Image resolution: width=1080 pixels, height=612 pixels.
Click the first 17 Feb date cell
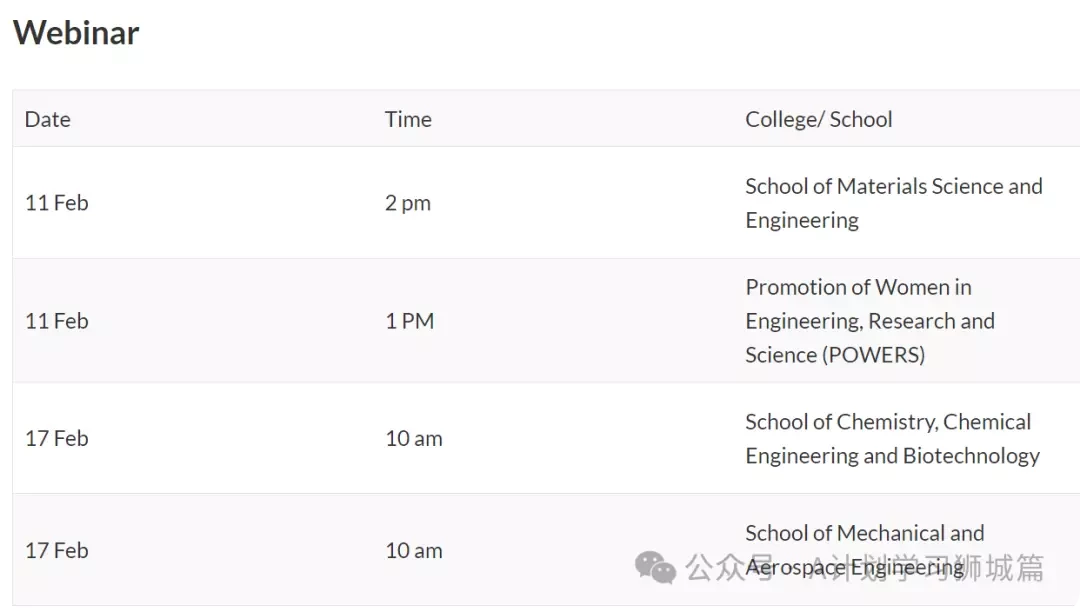pos(56,439)
